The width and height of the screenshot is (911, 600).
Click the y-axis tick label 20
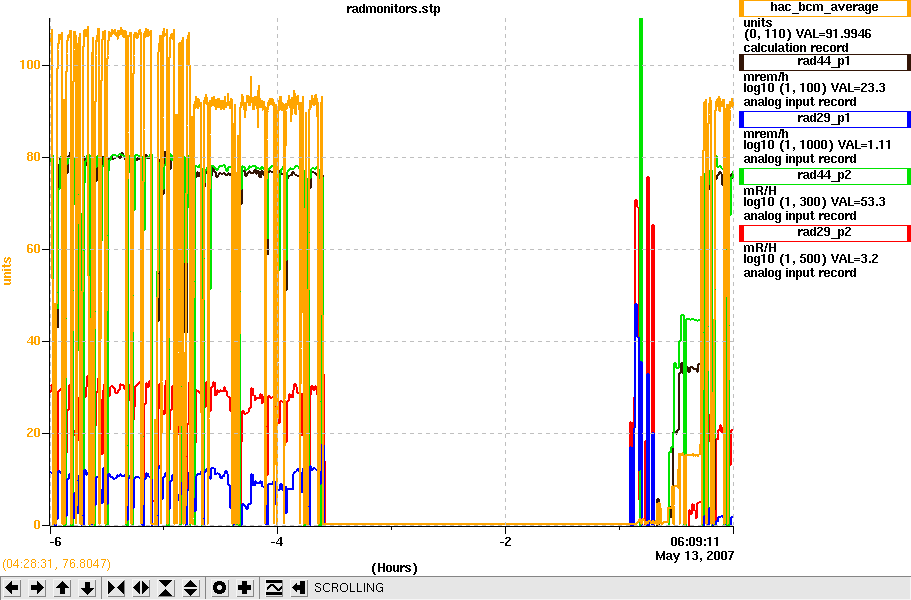(x=33, y=433)
